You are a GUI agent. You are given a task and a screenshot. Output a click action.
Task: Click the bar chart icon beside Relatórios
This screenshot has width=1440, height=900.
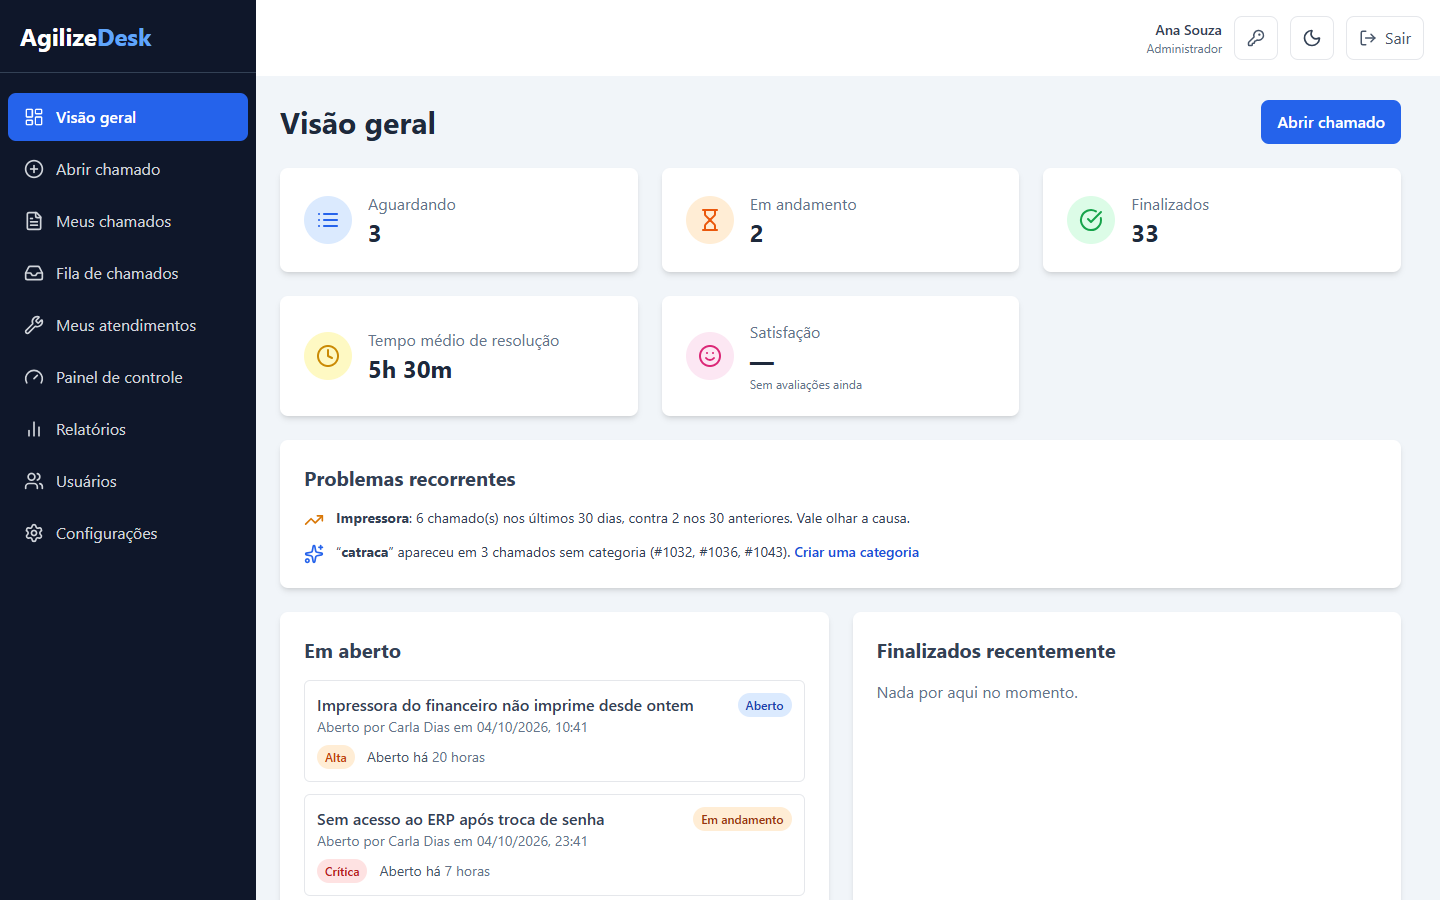click(x=34, y=429)
